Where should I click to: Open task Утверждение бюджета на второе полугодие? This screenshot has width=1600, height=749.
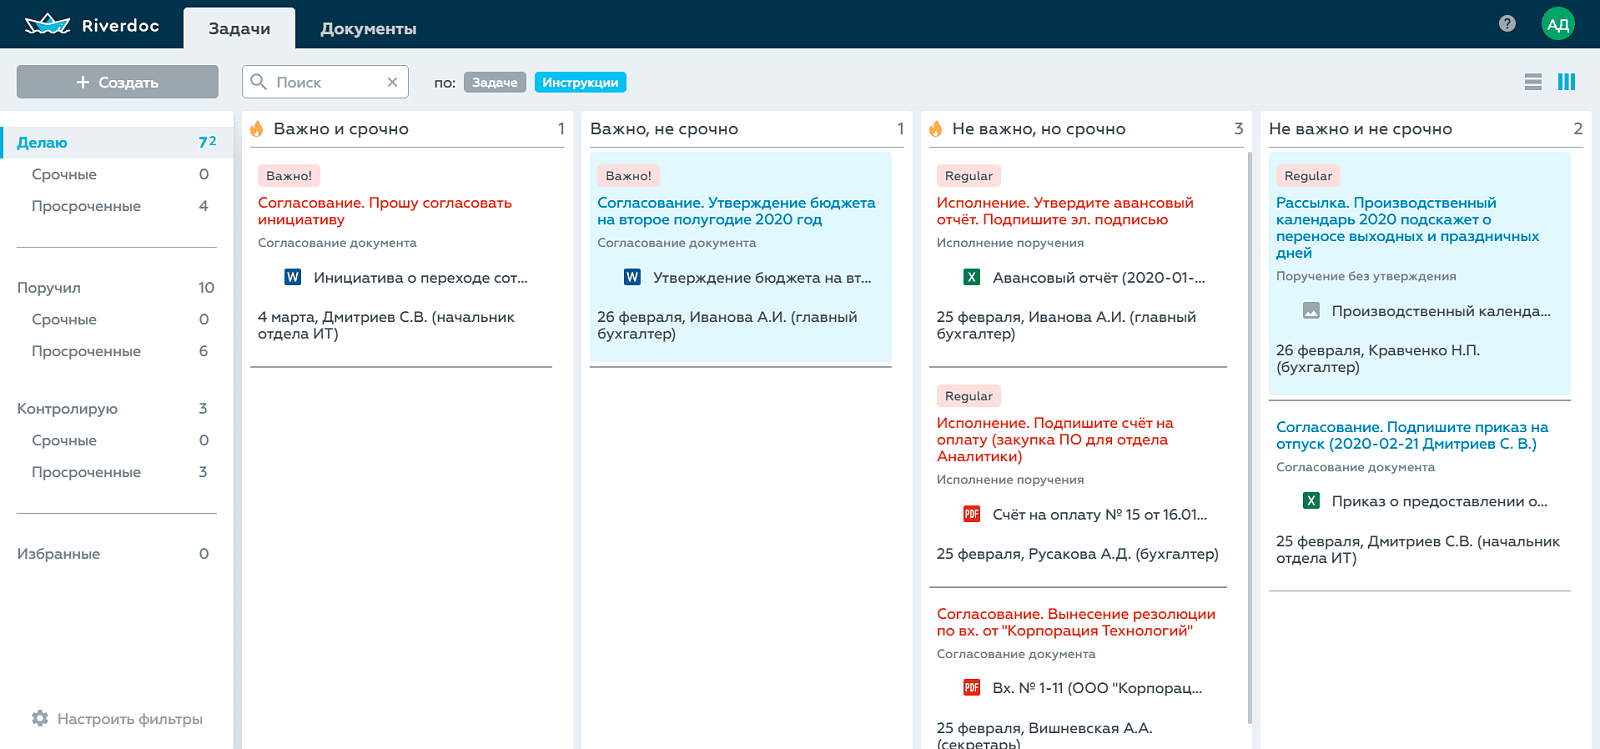click(x=736, y=211)
